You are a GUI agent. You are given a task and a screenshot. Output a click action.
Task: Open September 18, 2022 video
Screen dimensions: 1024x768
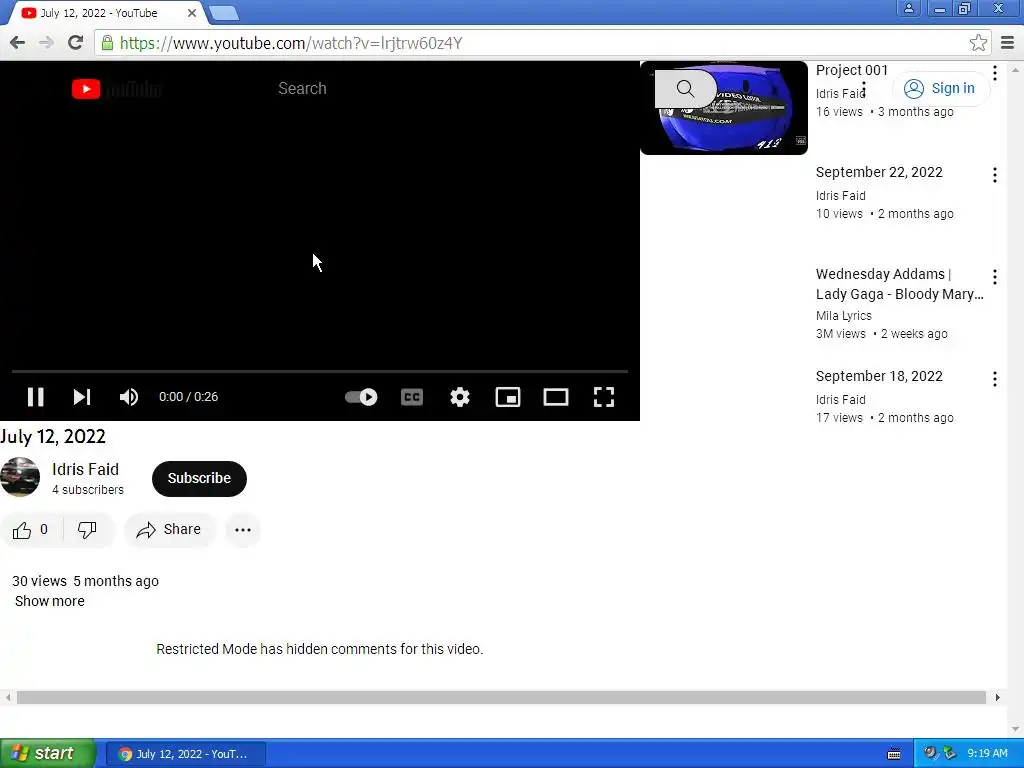879,376
